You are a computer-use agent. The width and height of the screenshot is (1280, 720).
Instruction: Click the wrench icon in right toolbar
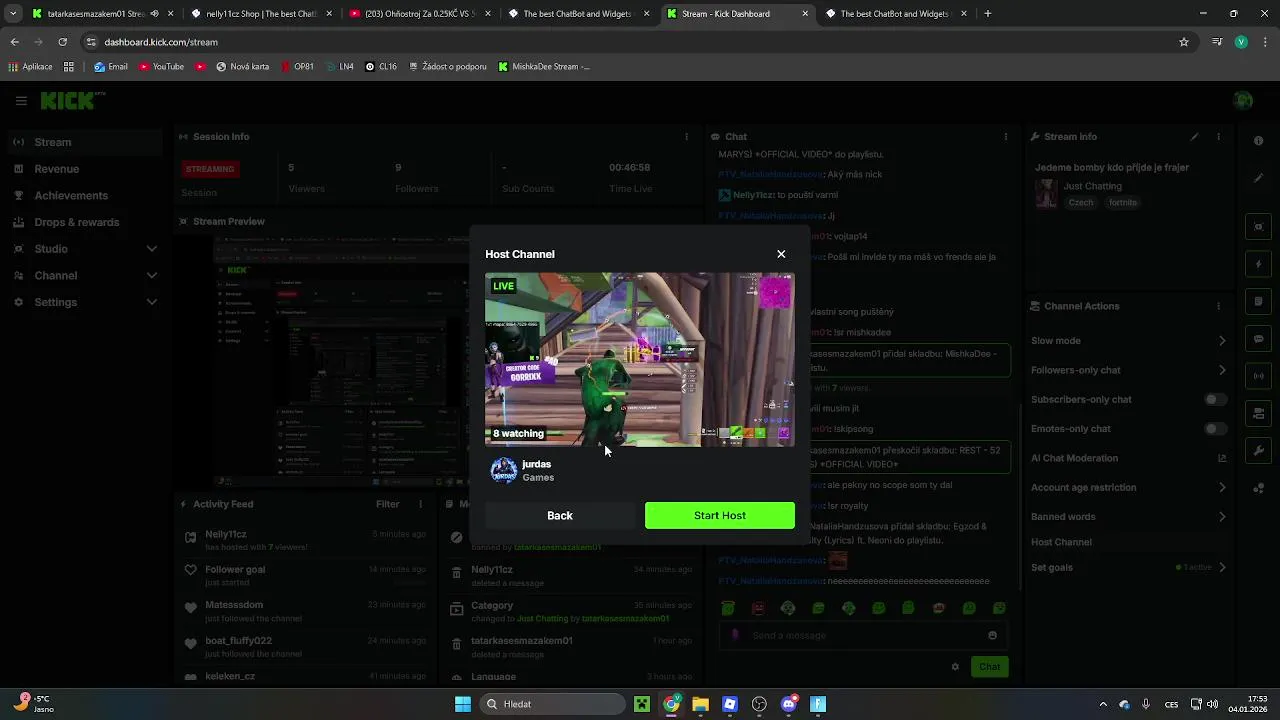click(1259, 451)
